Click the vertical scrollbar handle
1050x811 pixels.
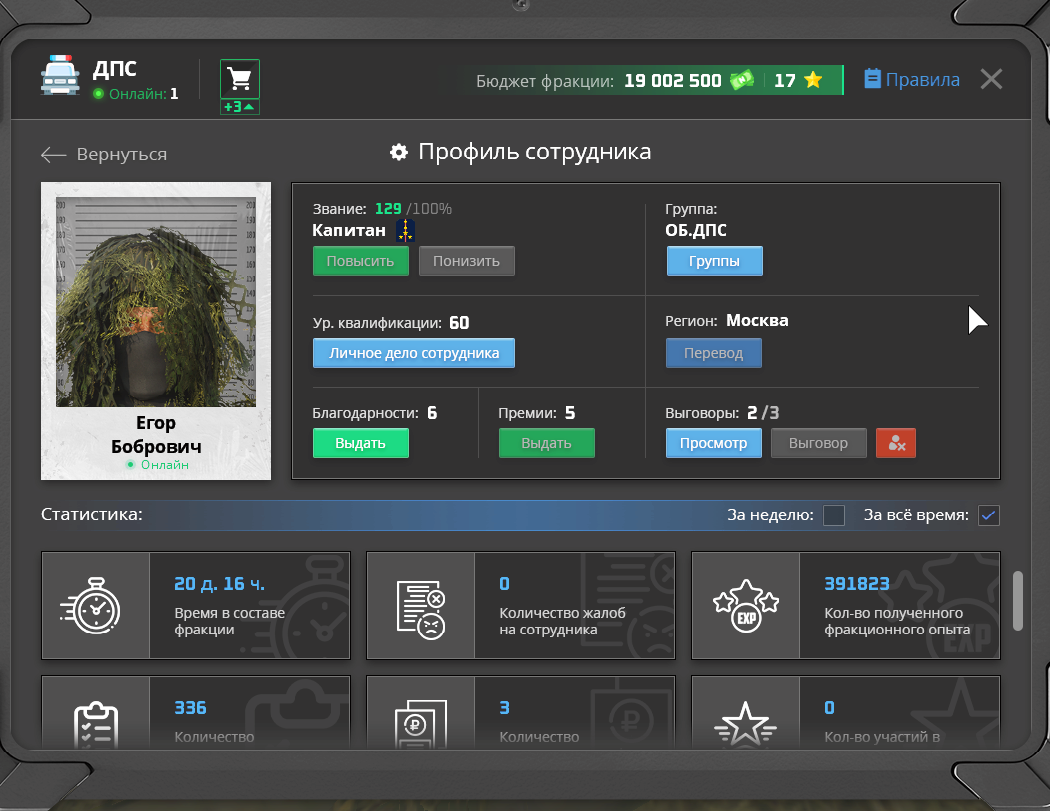point(1018,601)
